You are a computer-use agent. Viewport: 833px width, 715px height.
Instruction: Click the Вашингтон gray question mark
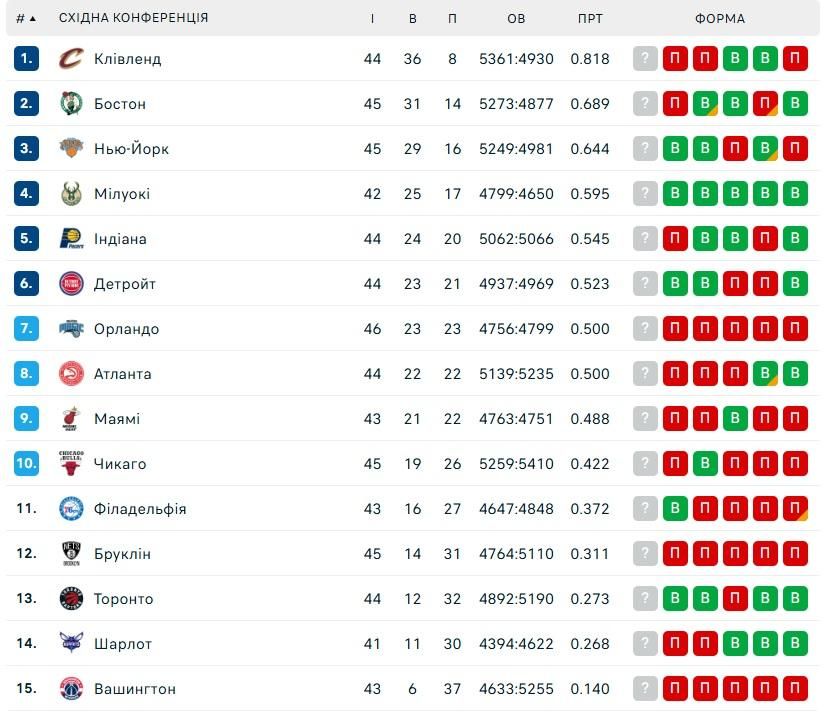[x=645, y=689]
